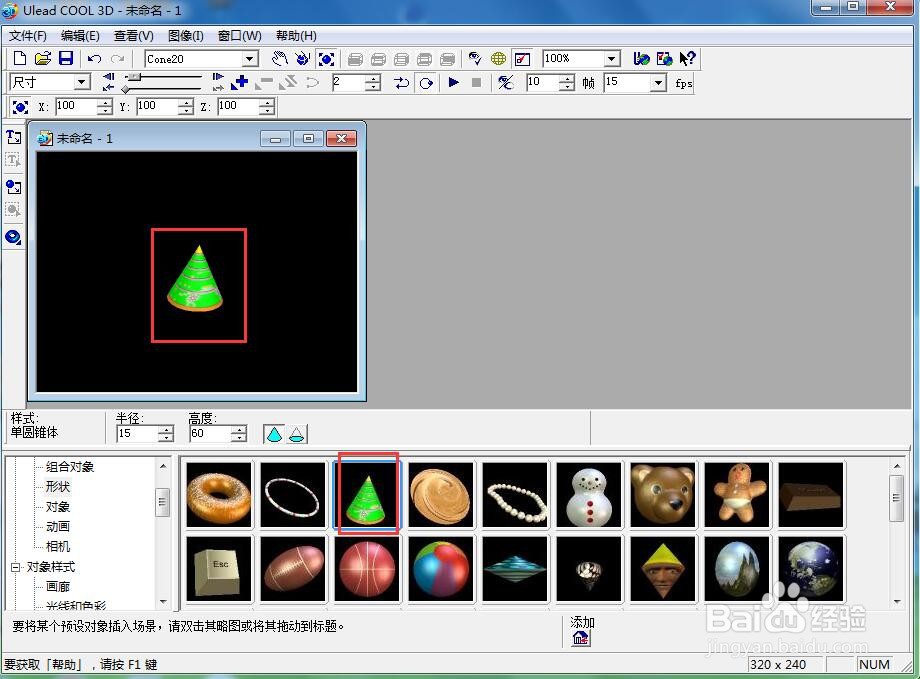Select the donut thumbnail
Screen dimensions: 920x679
click(218, 495)
